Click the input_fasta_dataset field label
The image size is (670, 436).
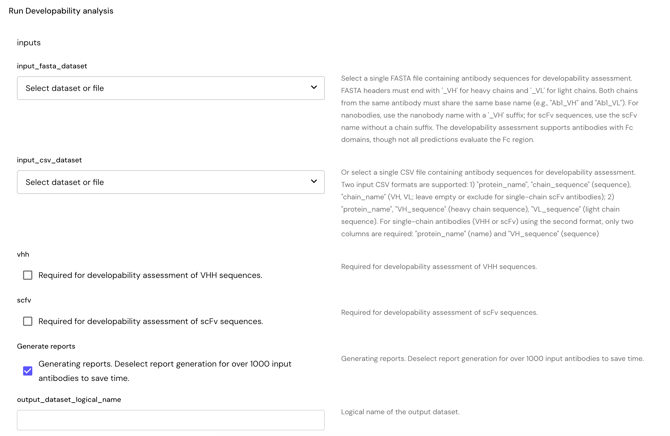pos(52,66)
